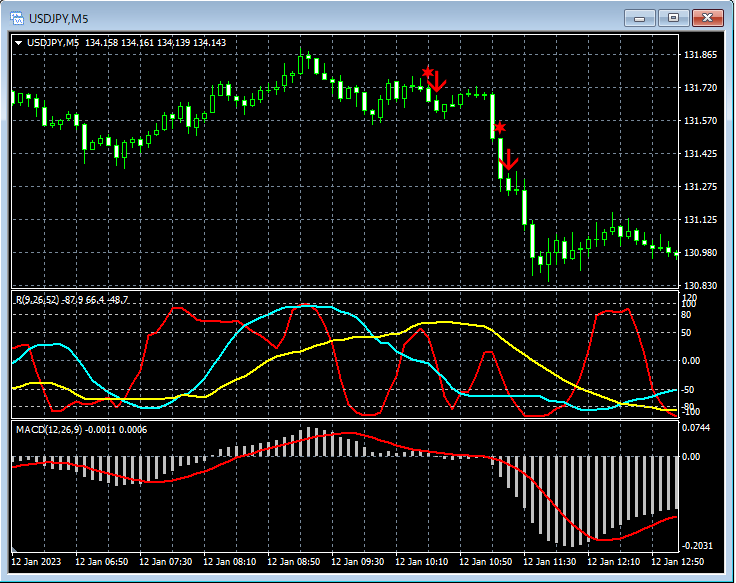Expand the chart symbol dropdown triangle

click(19, 43)
